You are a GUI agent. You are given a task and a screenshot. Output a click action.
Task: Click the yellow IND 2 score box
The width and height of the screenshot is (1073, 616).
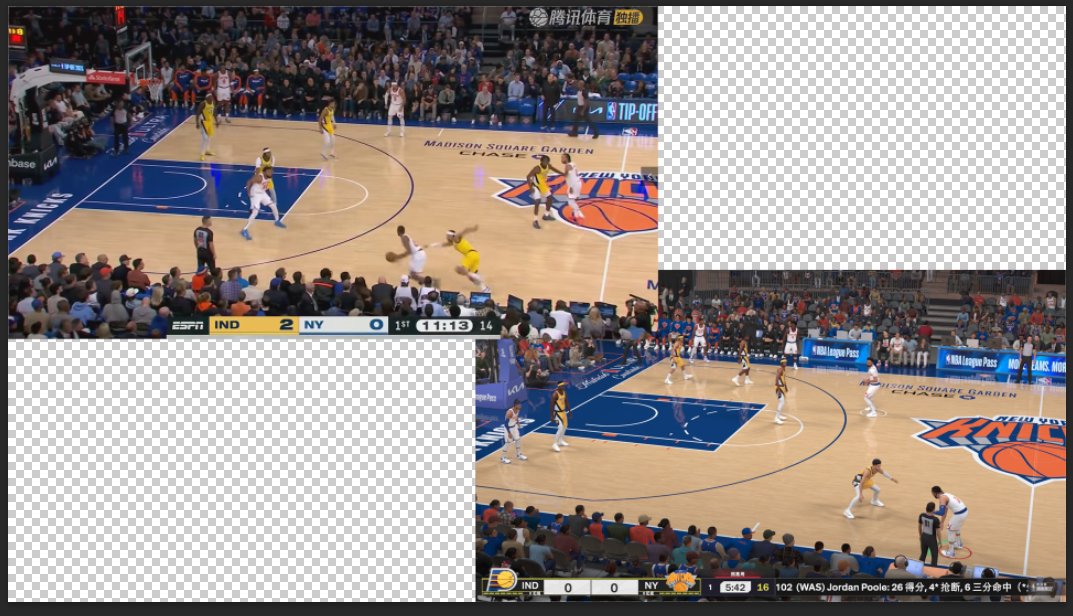click(254, 325)
